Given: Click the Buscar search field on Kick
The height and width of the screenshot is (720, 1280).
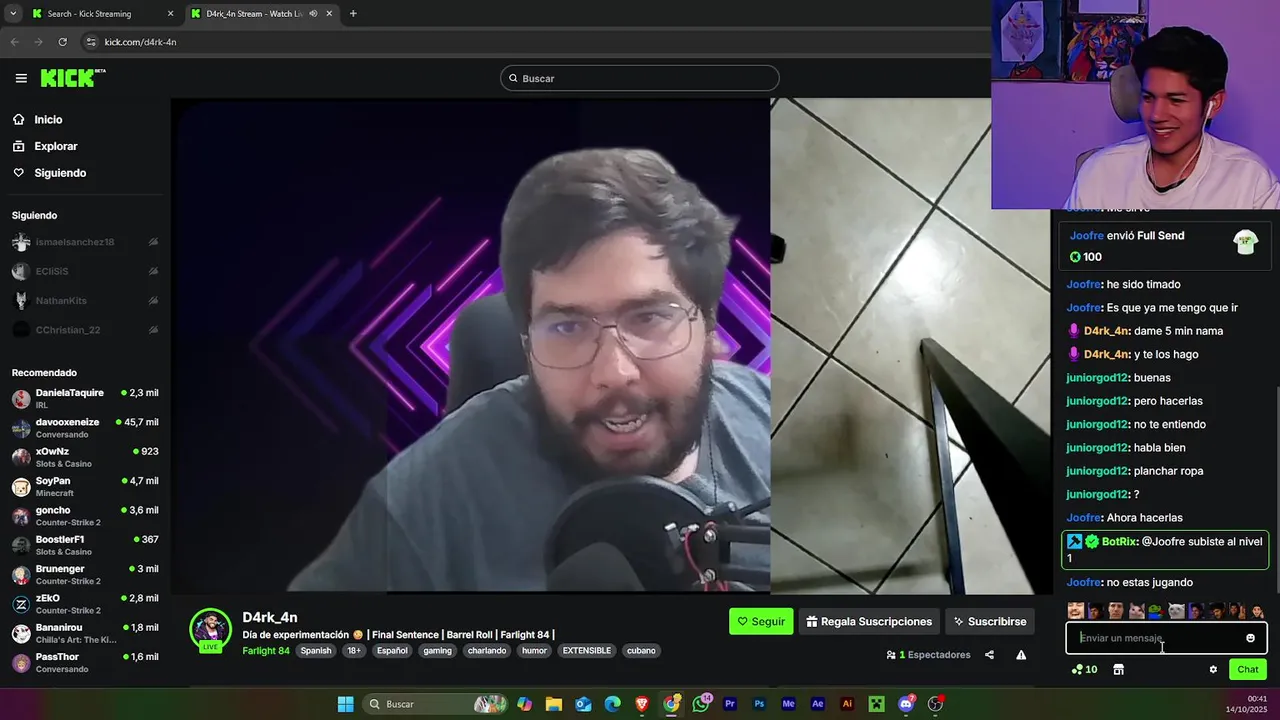Looking at the screenshot, I should (x=640, y=78).
